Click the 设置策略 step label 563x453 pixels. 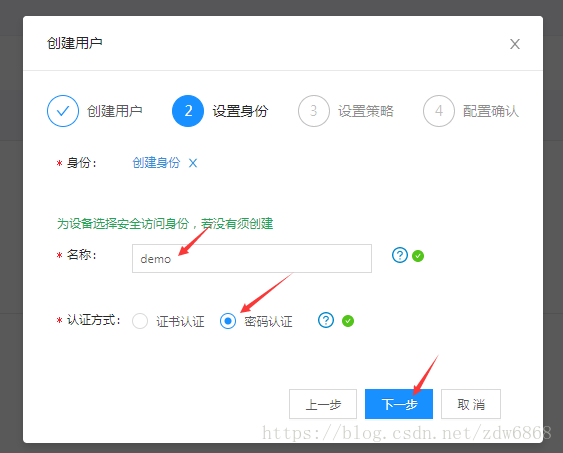pyautogui.click(x=366, y=111)
